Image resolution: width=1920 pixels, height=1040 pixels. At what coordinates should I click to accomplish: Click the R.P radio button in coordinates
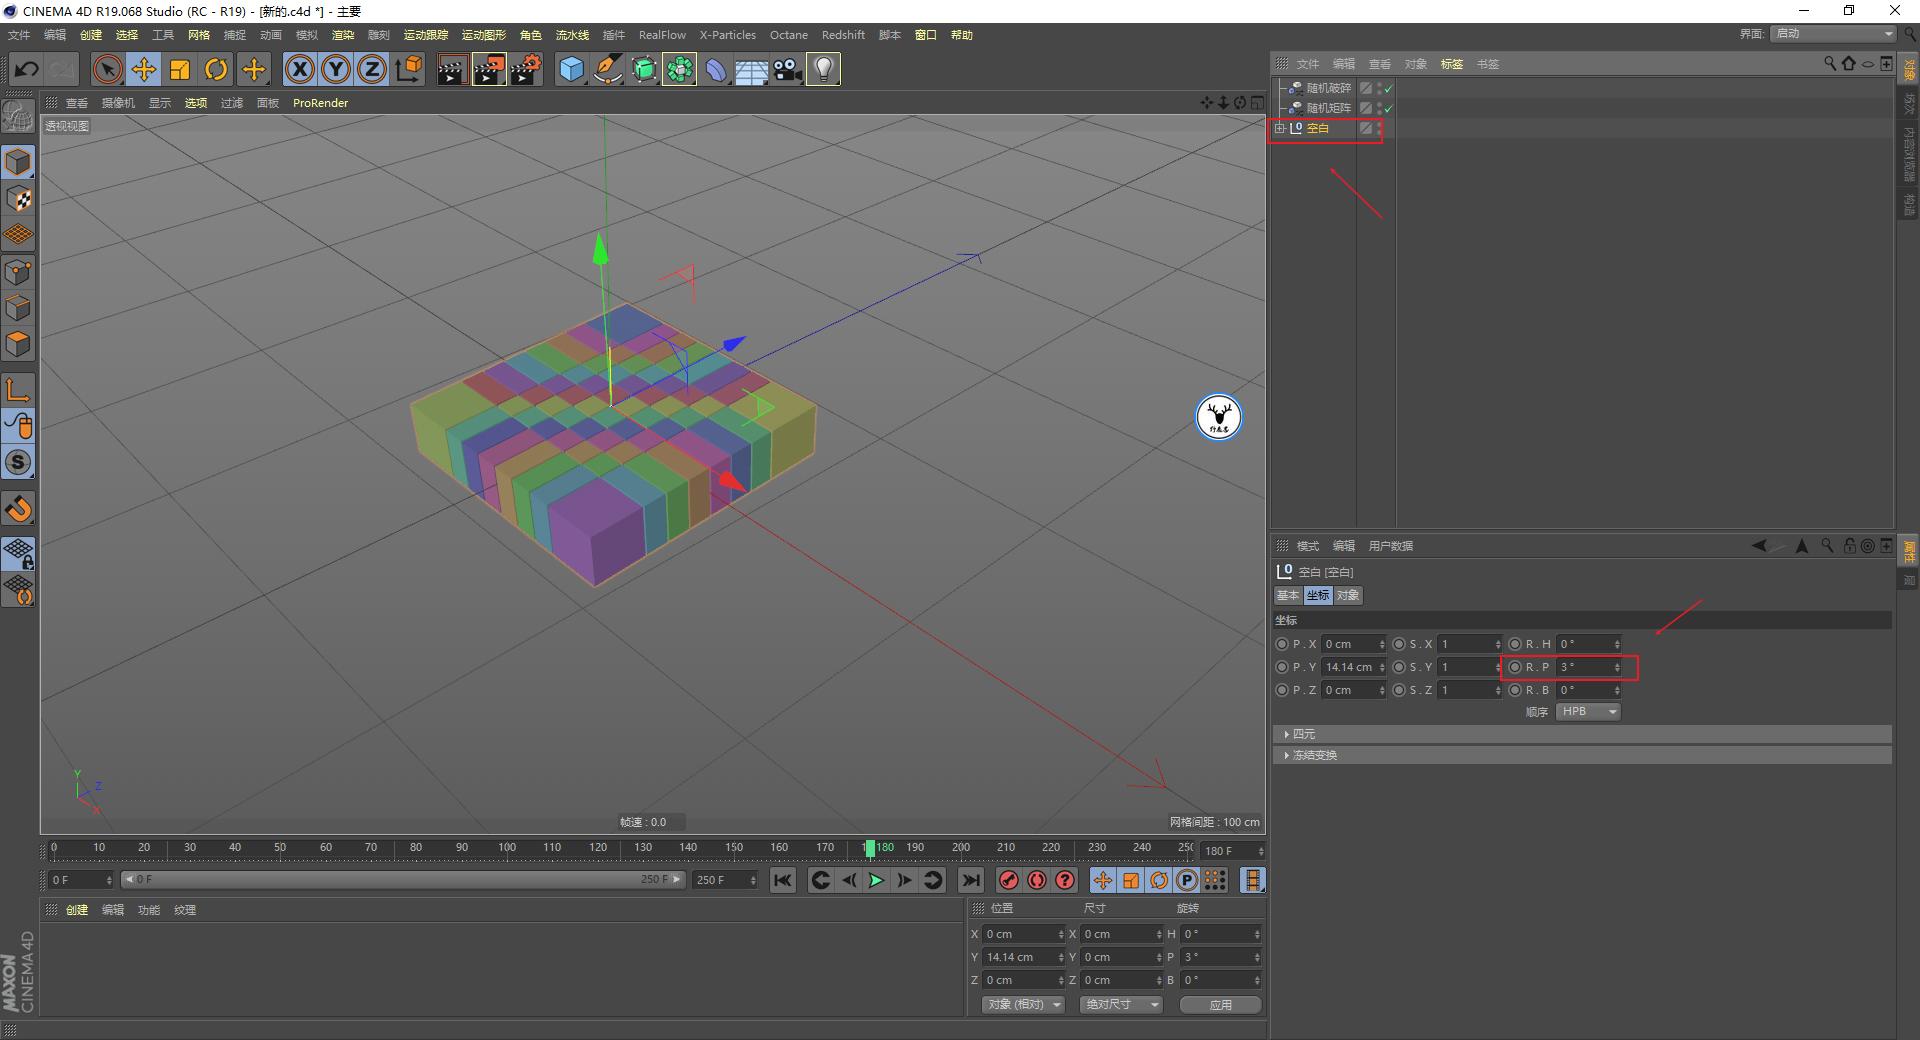(1515, 667)
